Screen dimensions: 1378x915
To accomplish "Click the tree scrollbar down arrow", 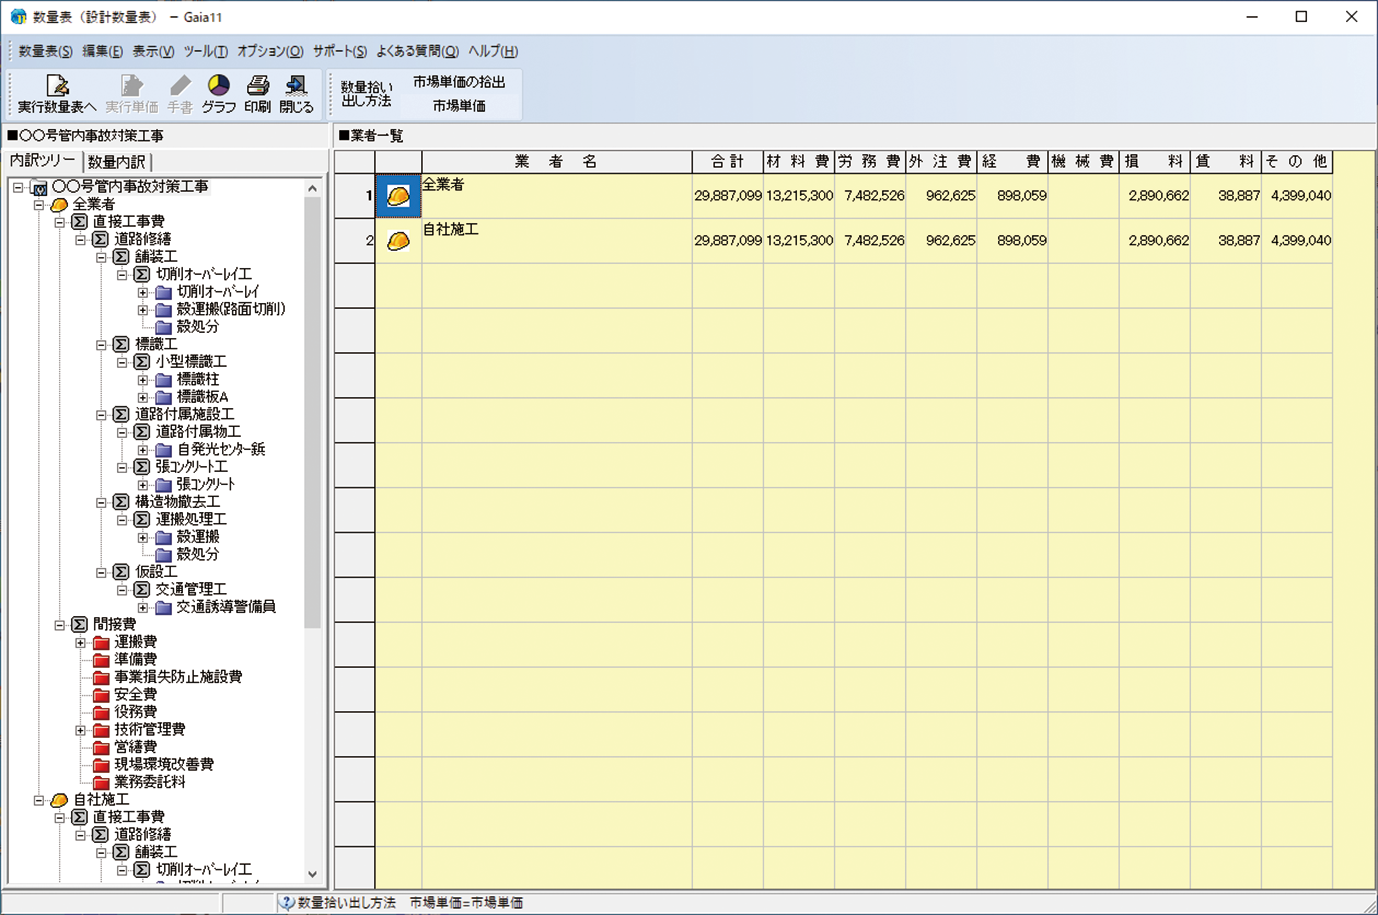I will pos(312,873).
